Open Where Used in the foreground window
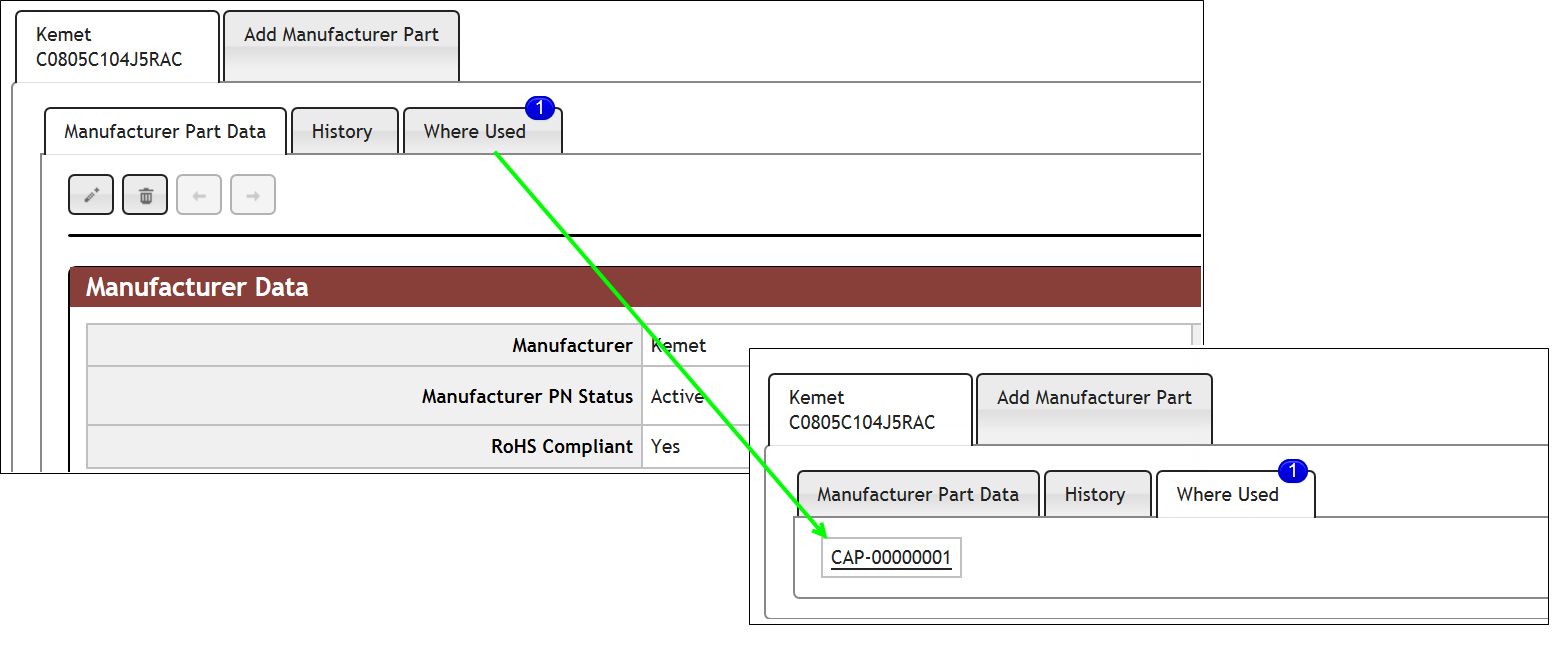The width and height of the screenshot is (1560, 645). (1227, 494)
